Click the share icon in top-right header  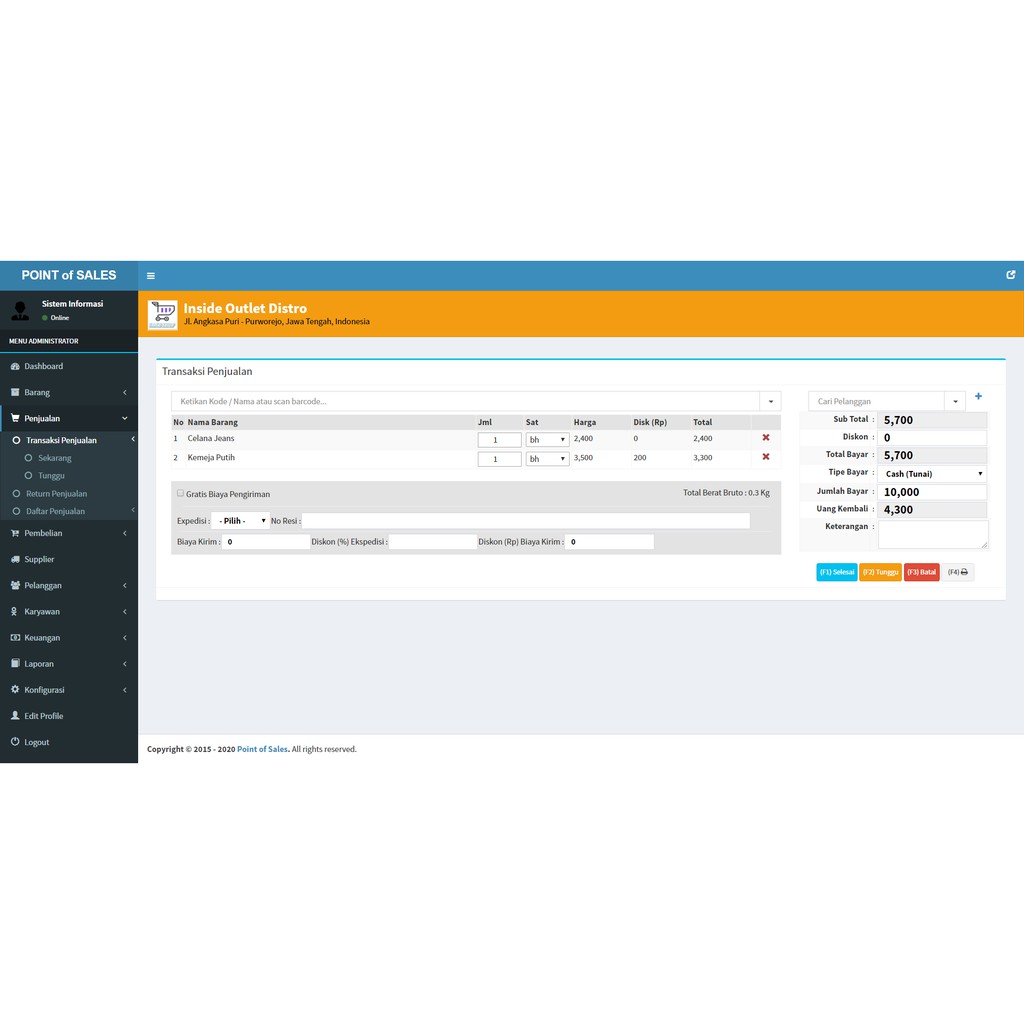1010,275
